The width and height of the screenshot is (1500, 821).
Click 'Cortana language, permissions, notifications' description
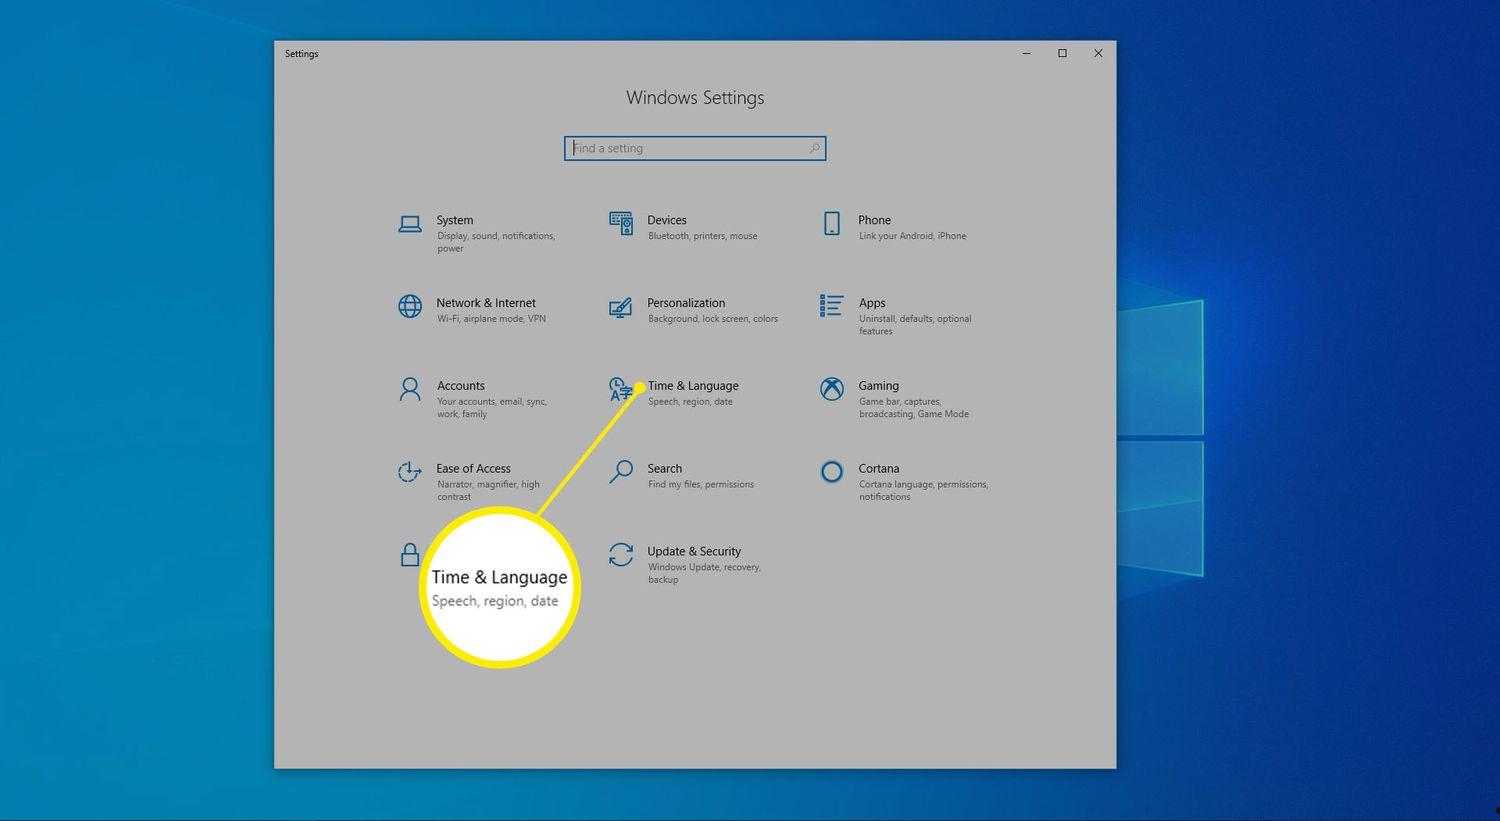click(x=924, y=491)
